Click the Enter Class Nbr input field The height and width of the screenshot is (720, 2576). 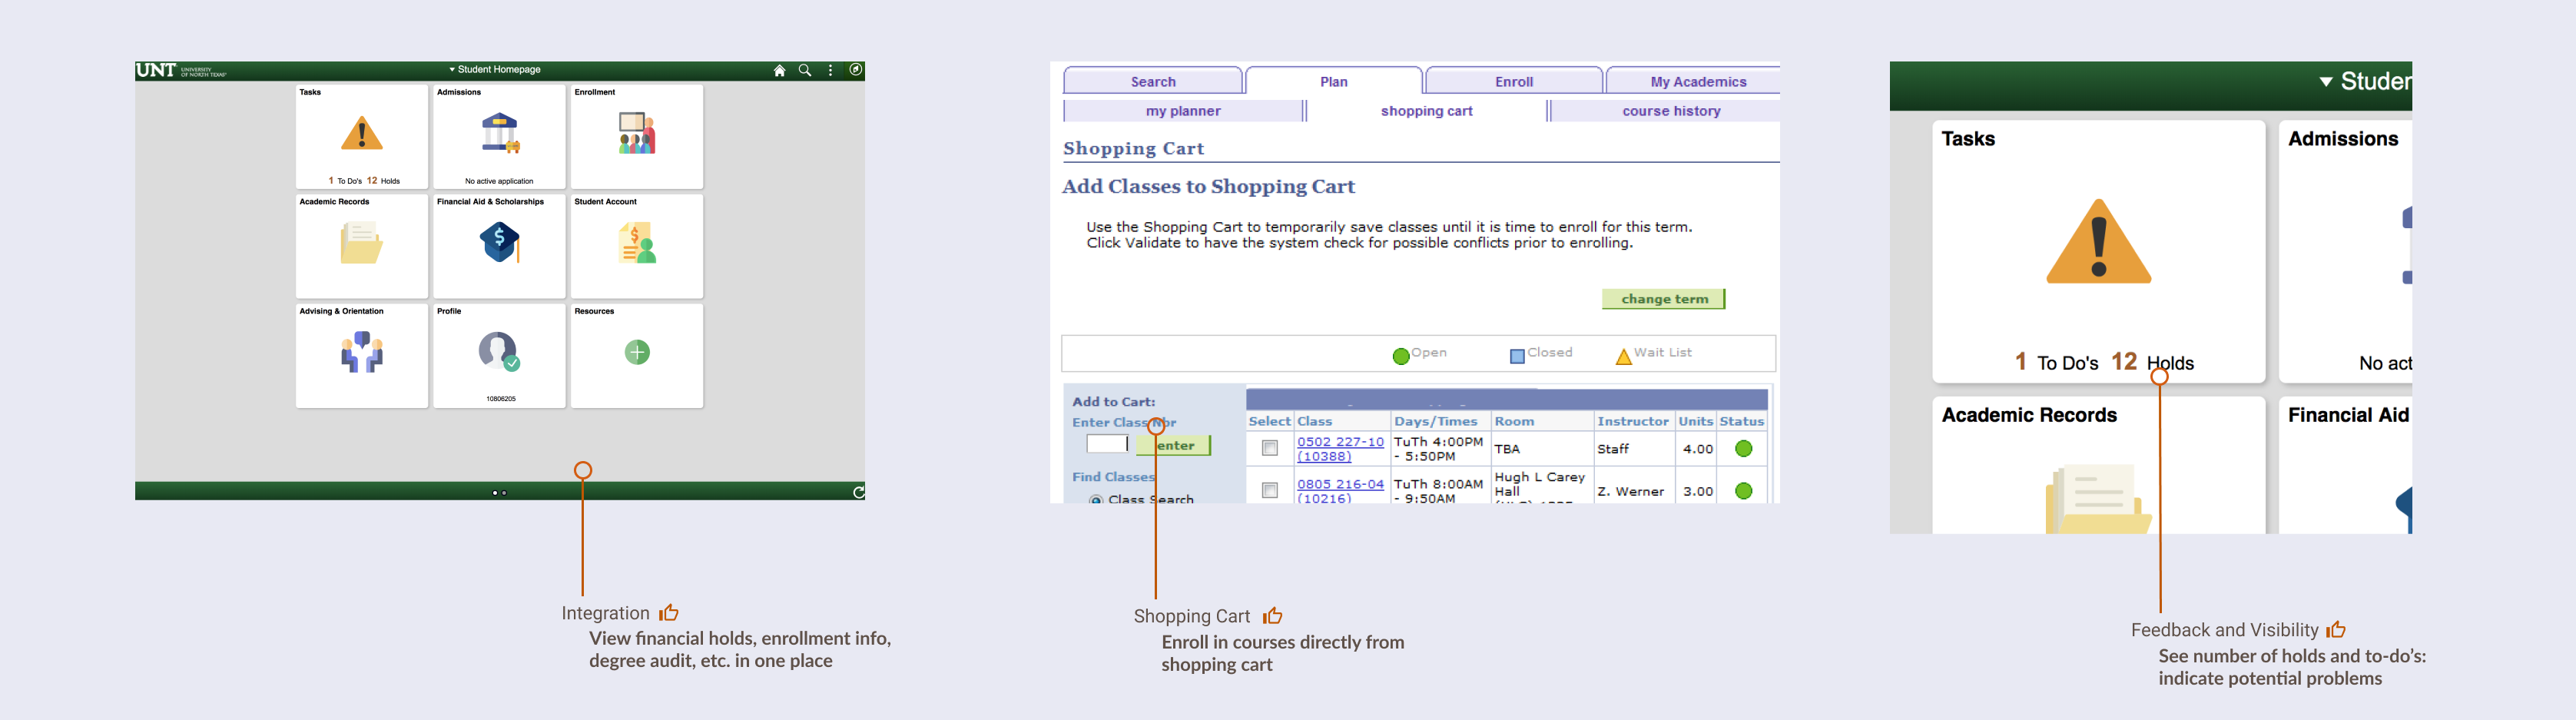(1107, 444)
